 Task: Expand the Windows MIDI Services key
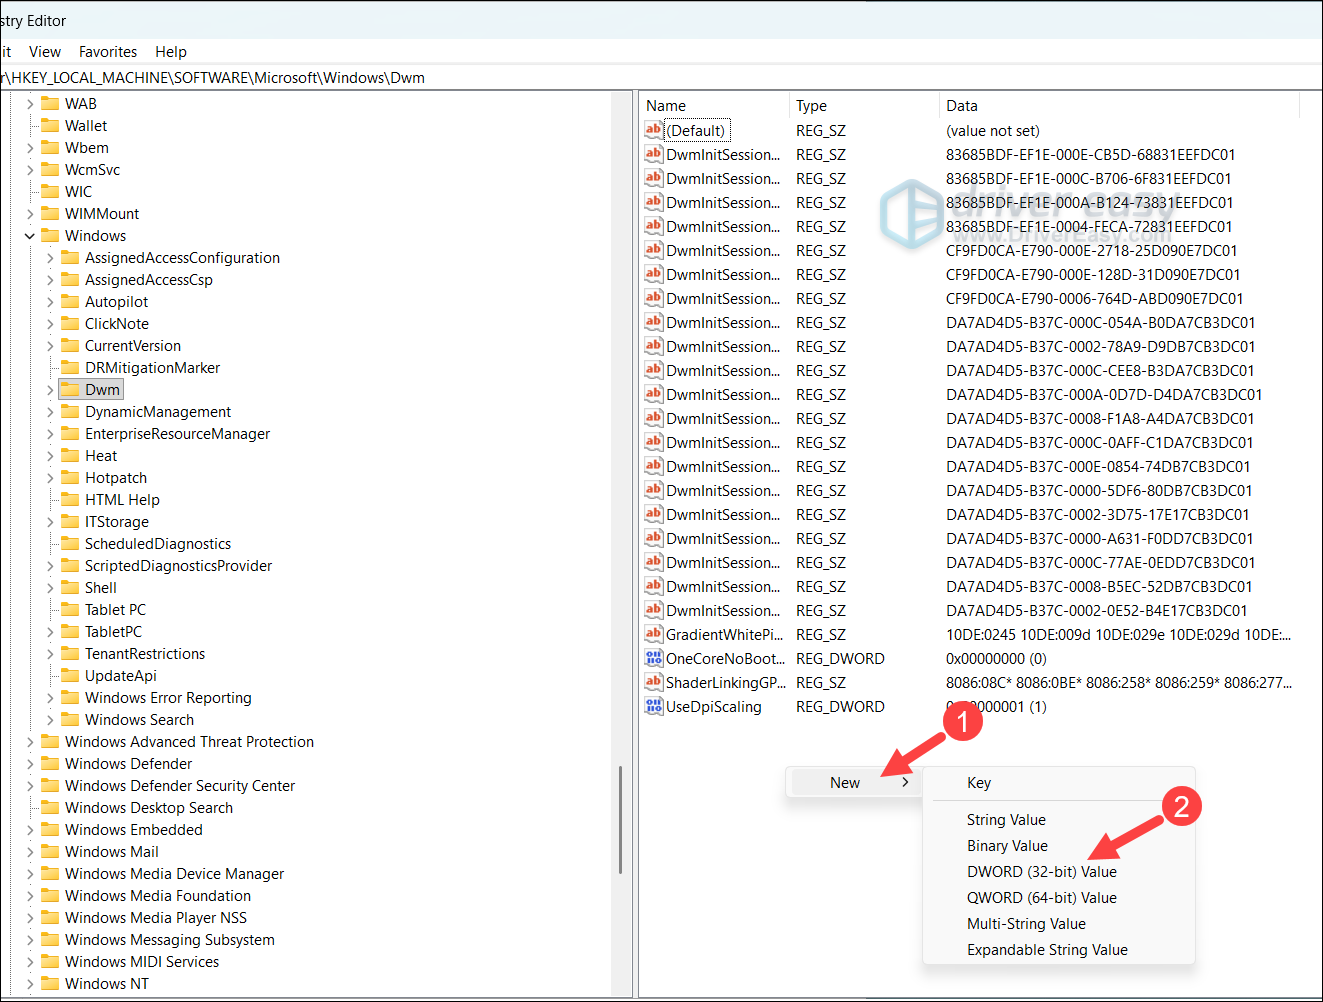click(30, 962)
